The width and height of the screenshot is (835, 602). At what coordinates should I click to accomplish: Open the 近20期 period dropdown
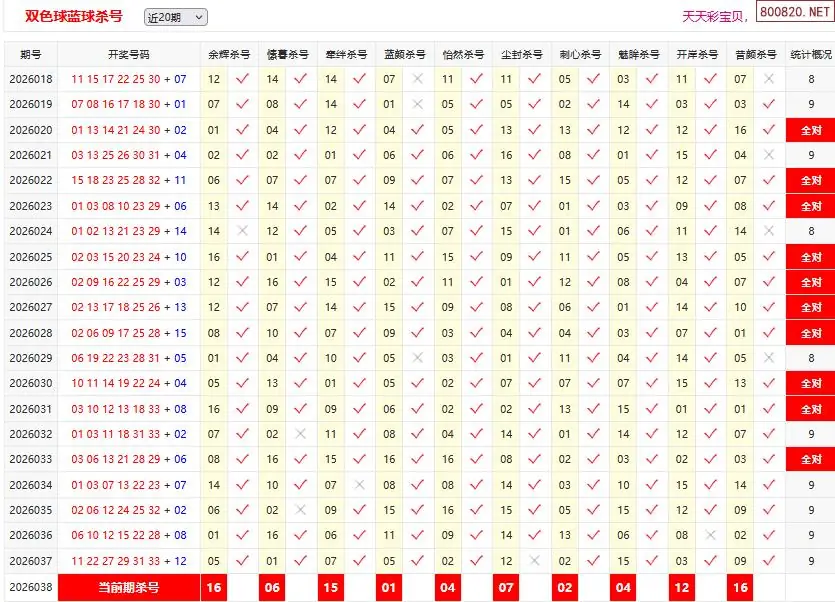point(175,17)
